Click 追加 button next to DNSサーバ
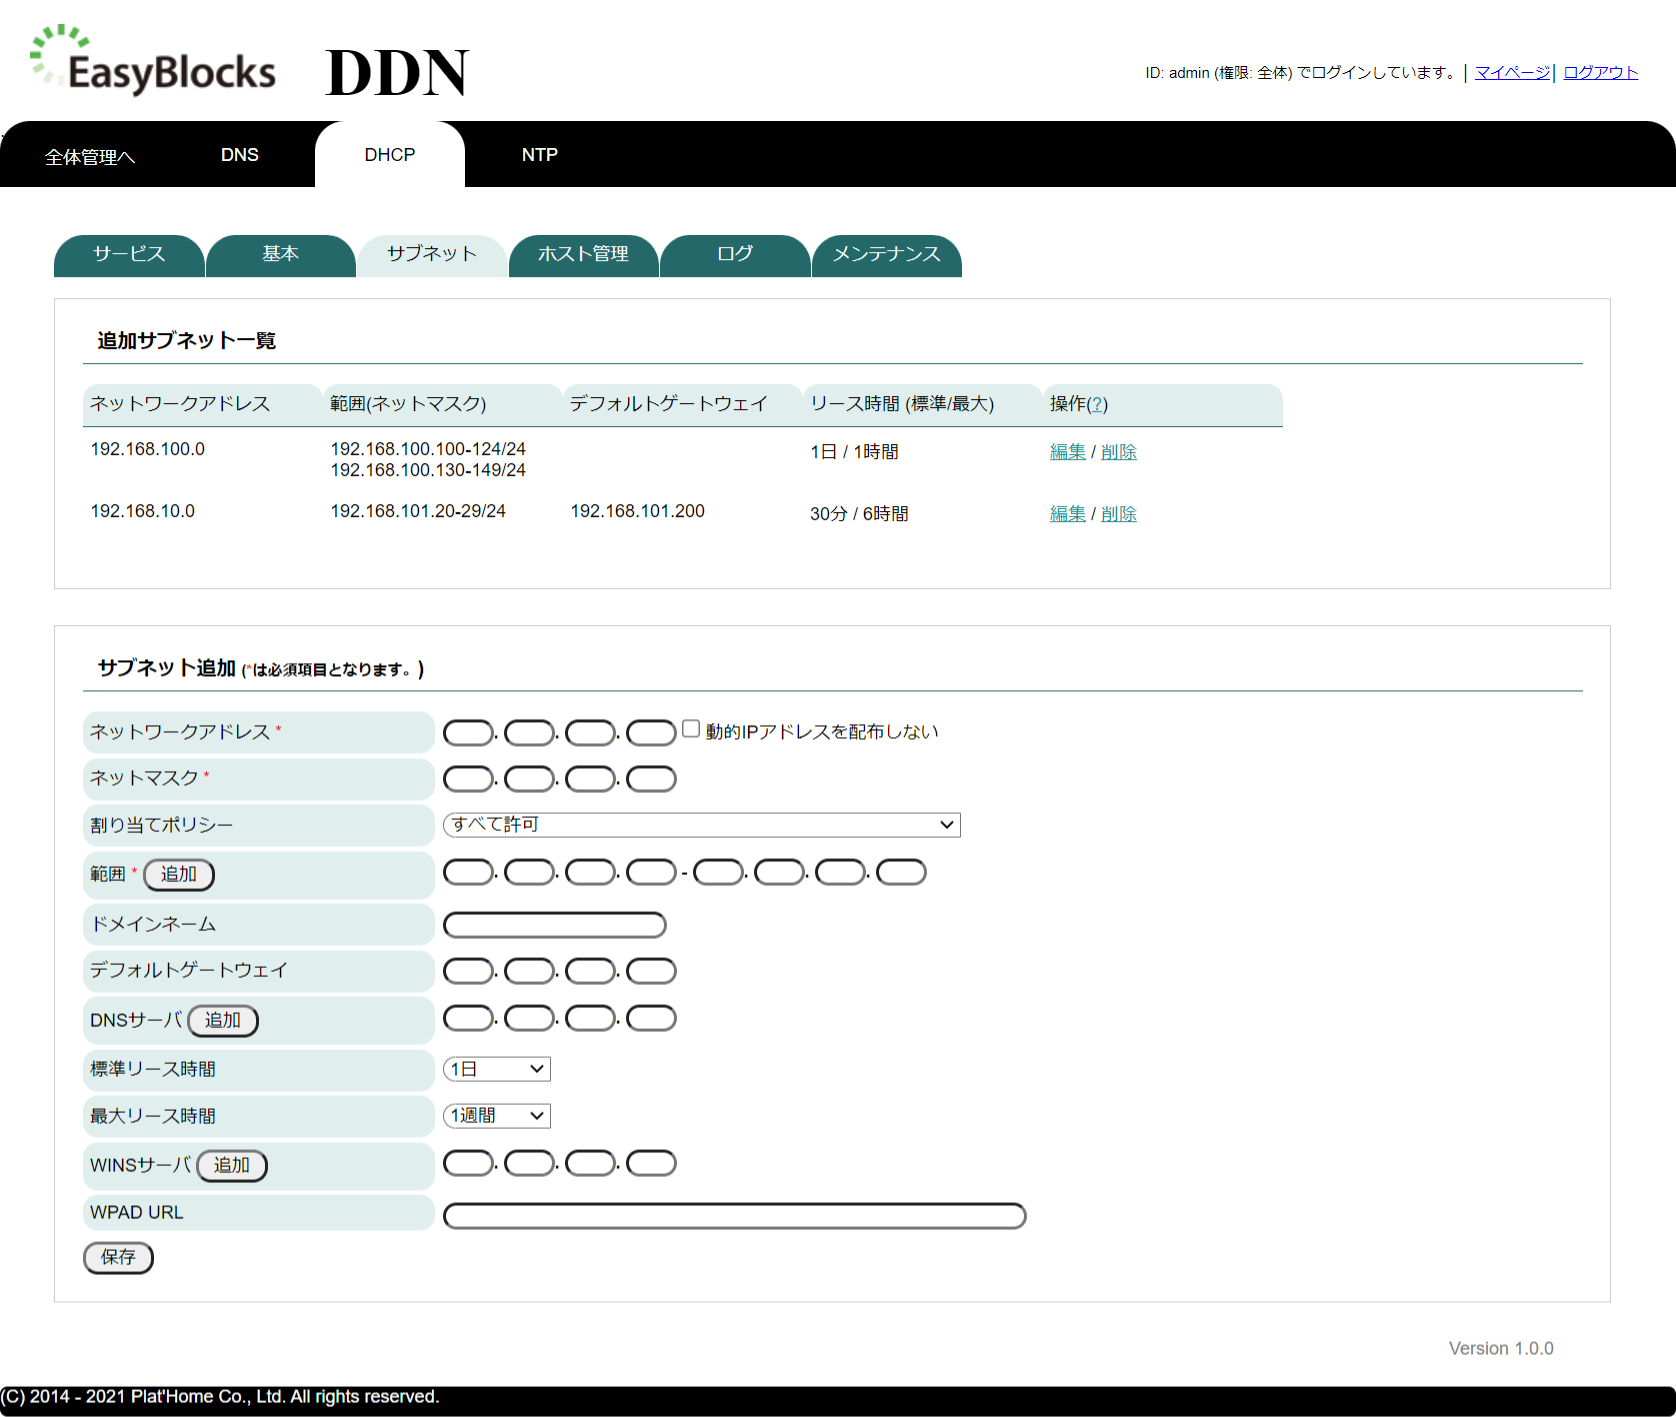 click(223, 1020)
